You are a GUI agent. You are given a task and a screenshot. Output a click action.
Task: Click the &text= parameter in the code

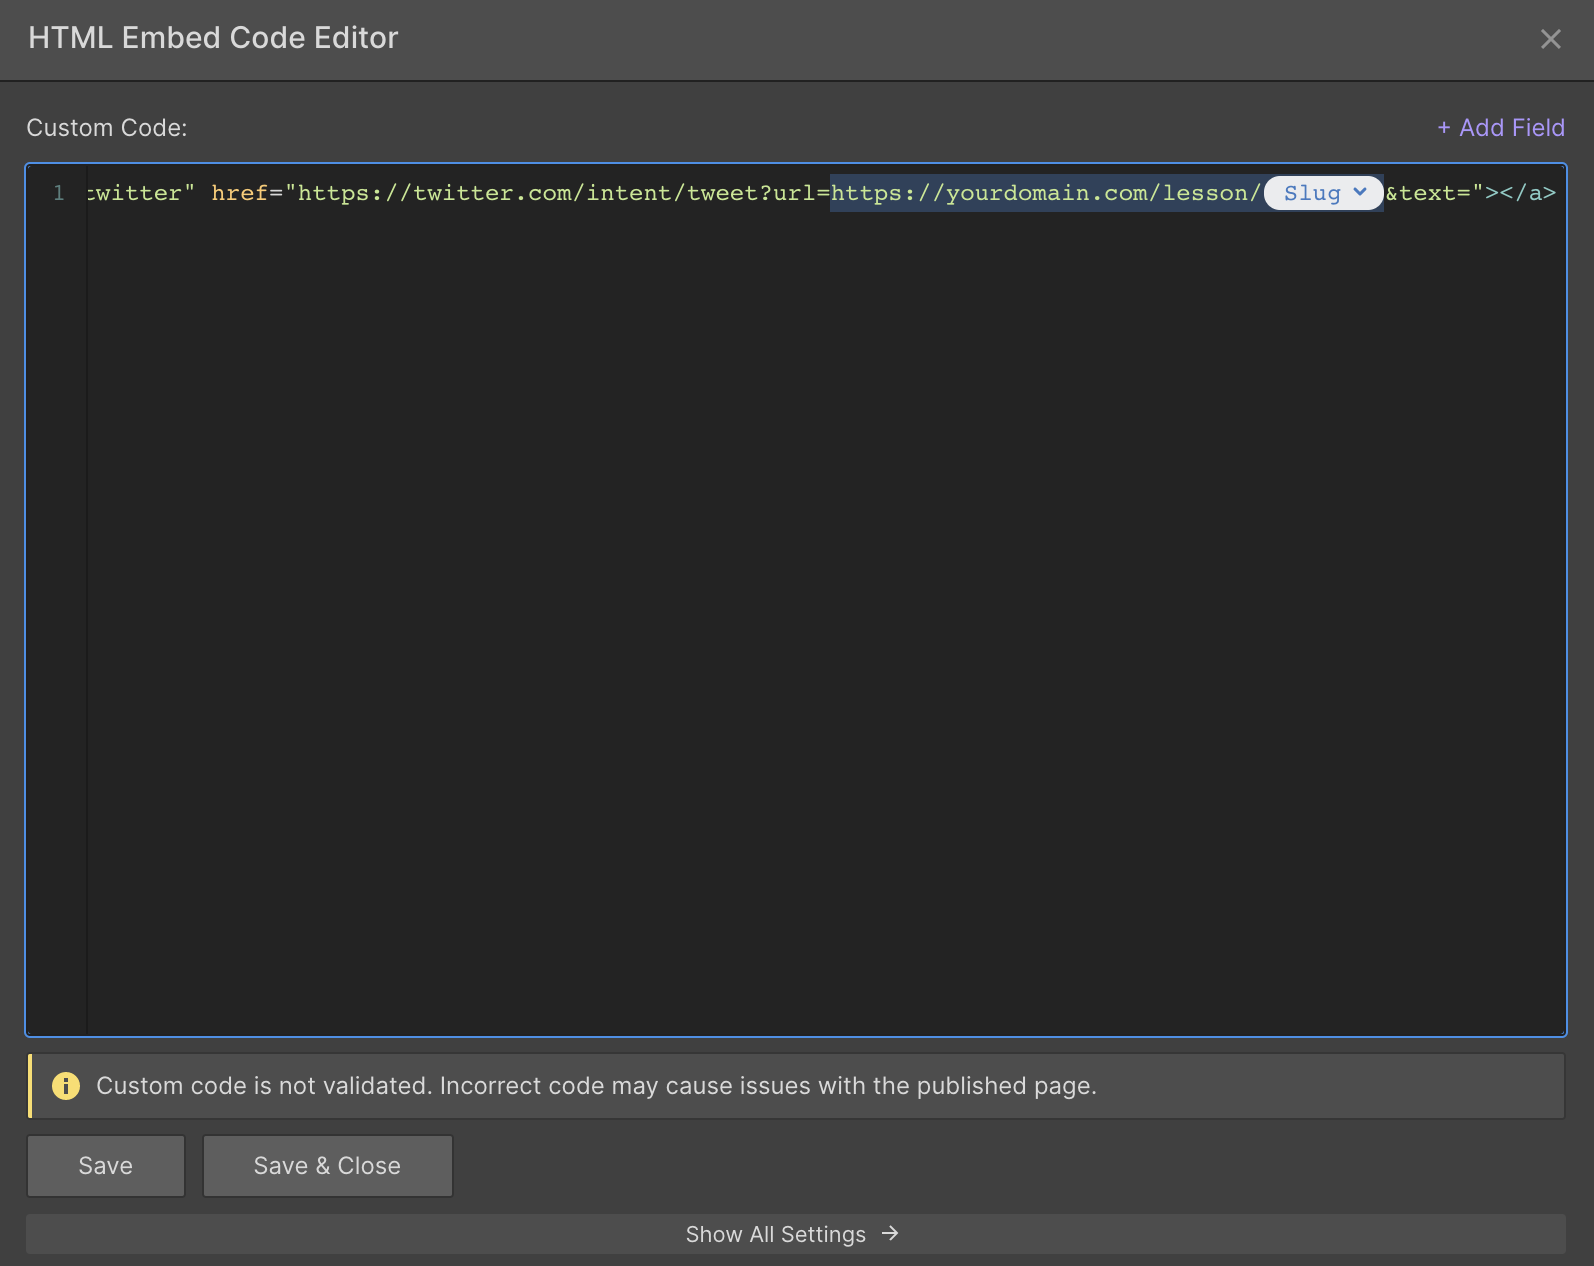coord(1427,193)
